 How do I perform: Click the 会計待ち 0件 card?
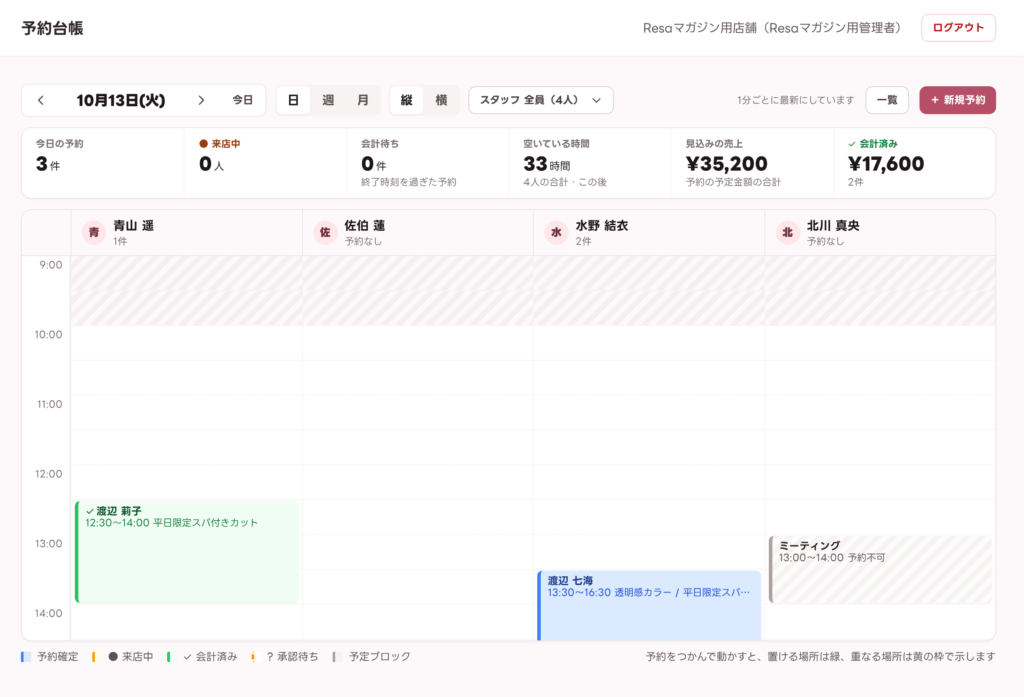click(428, 163)
